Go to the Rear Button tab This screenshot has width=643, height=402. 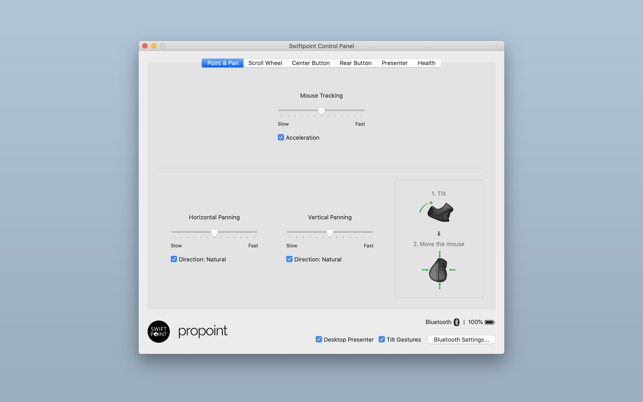coord(355,63)
